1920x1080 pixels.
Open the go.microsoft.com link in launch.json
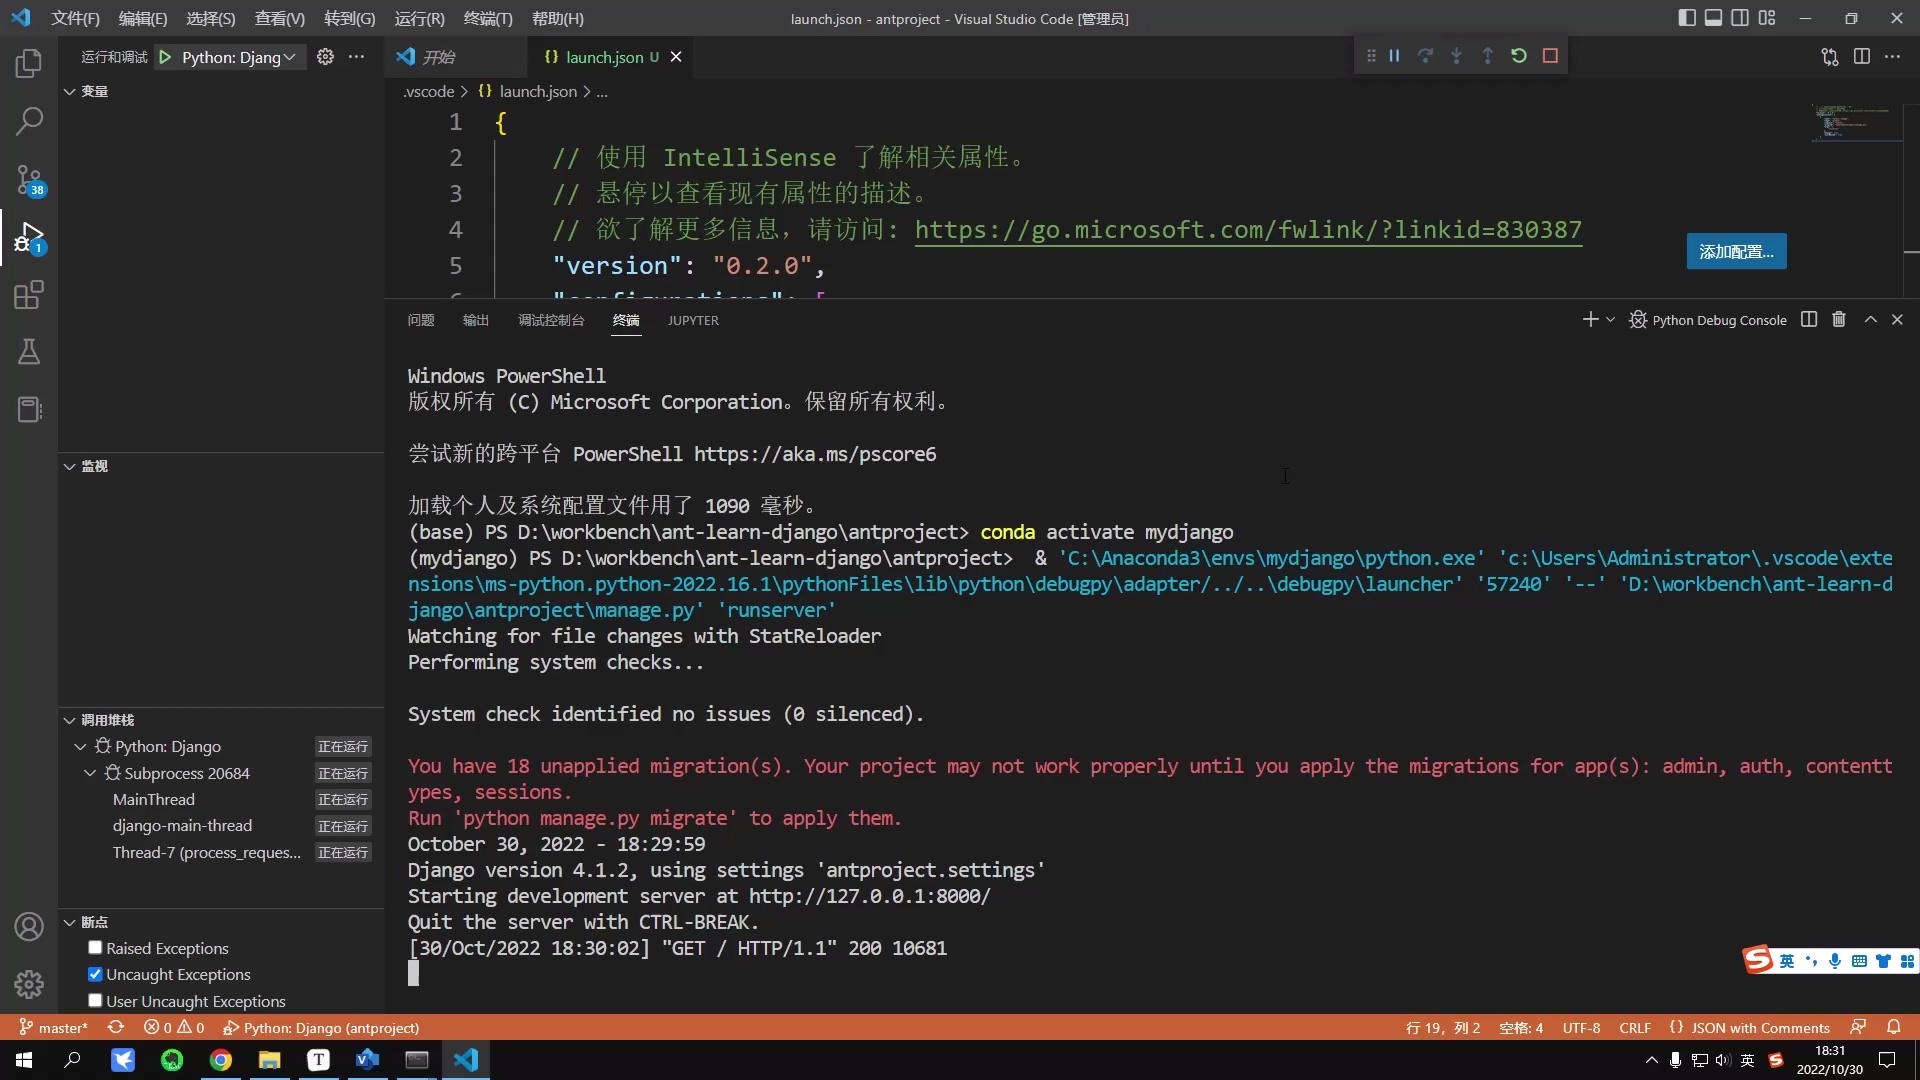click(1246, 230)
